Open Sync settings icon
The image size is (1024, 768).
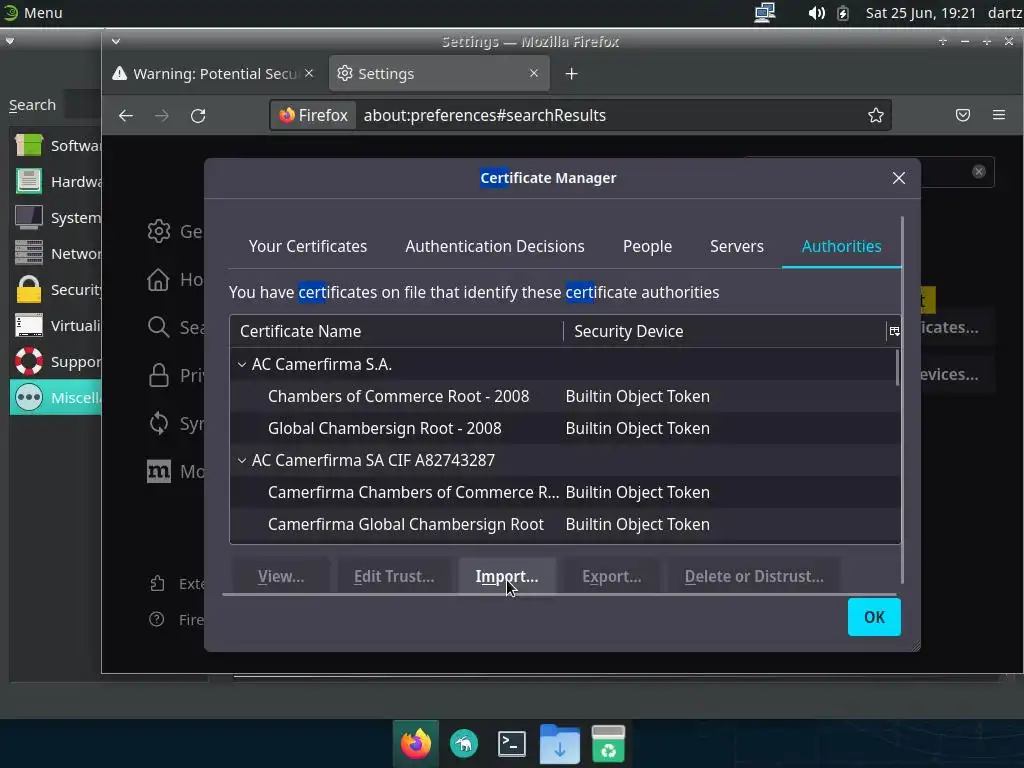(x=159, y=423)
